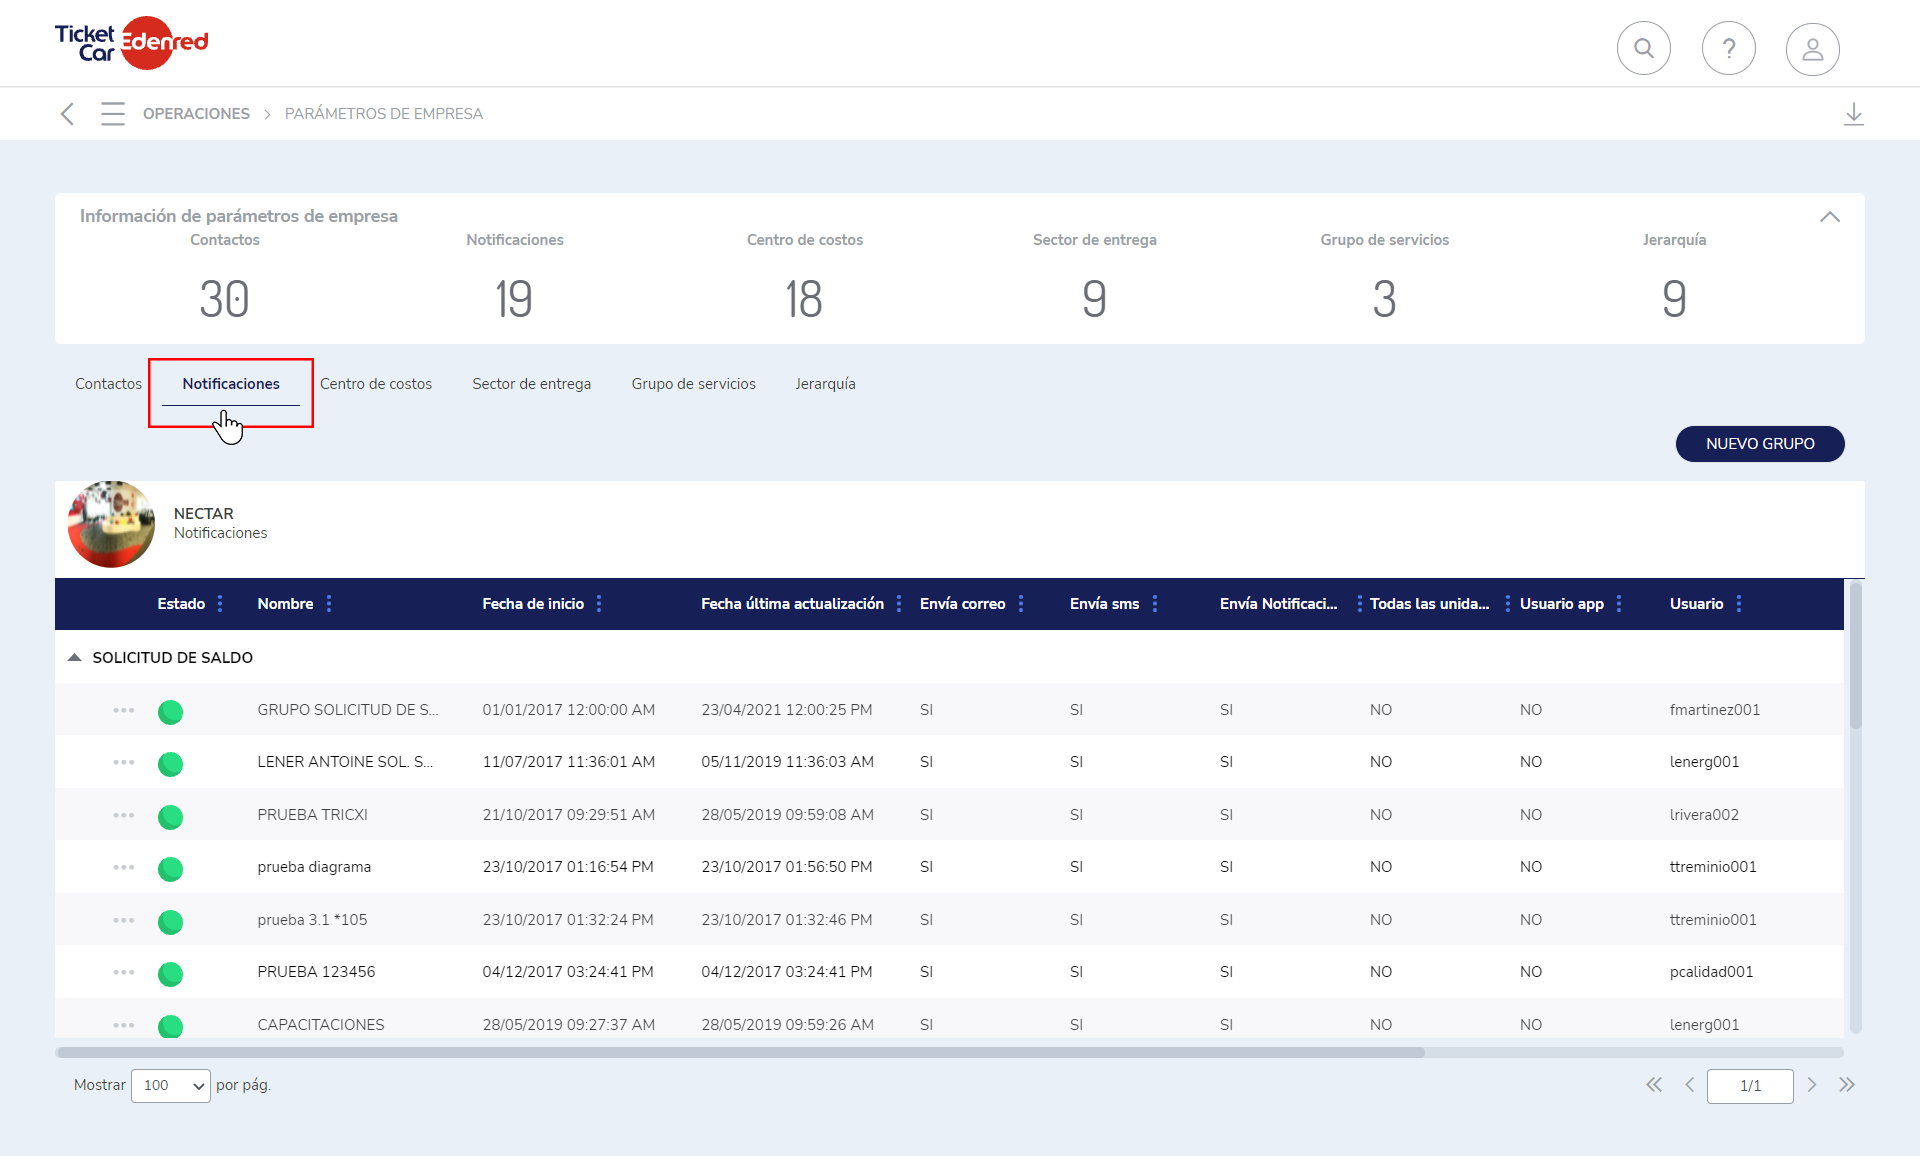This screenshot has width=1920, height=1156.
Task: Click status indicator for prueba diagrama row
Action: [170, 868]
